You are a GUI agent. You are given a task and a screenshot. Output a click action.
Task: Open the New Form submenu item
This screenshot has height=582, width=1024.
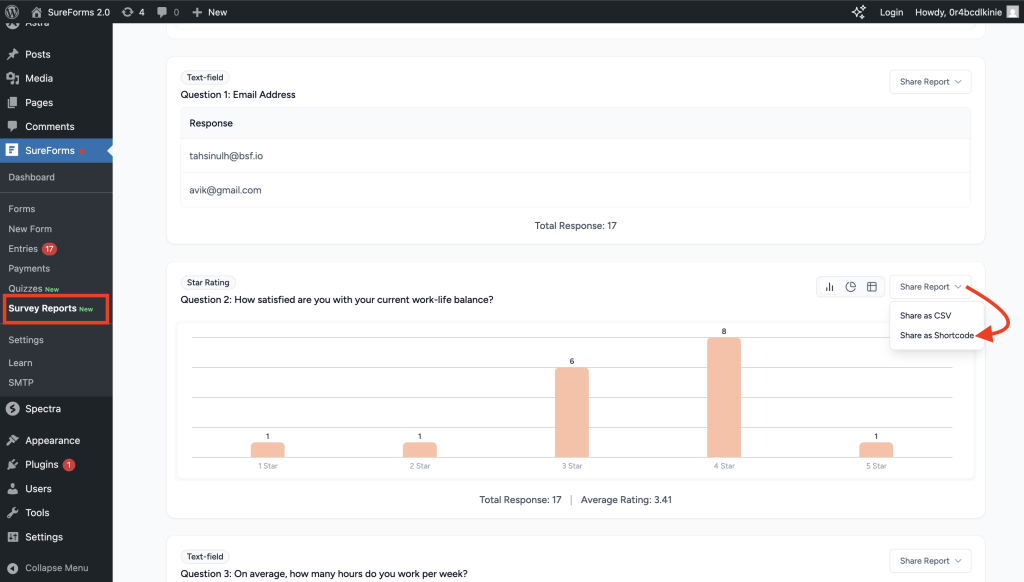coord(30,229)
